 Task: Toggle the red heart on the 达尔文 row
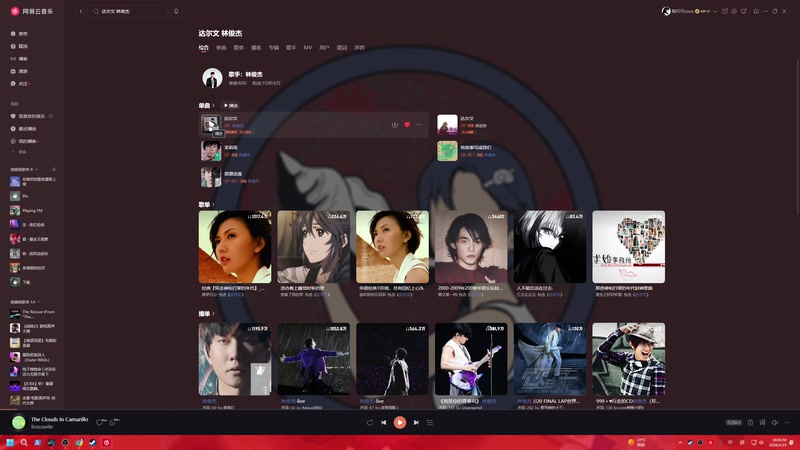(407, 124)
